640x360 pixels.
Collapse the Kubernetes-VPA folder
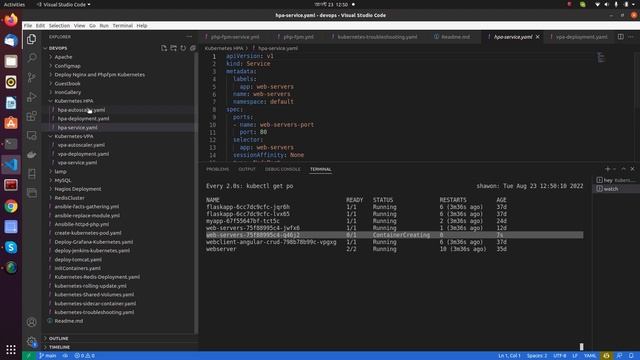point(73,136)
